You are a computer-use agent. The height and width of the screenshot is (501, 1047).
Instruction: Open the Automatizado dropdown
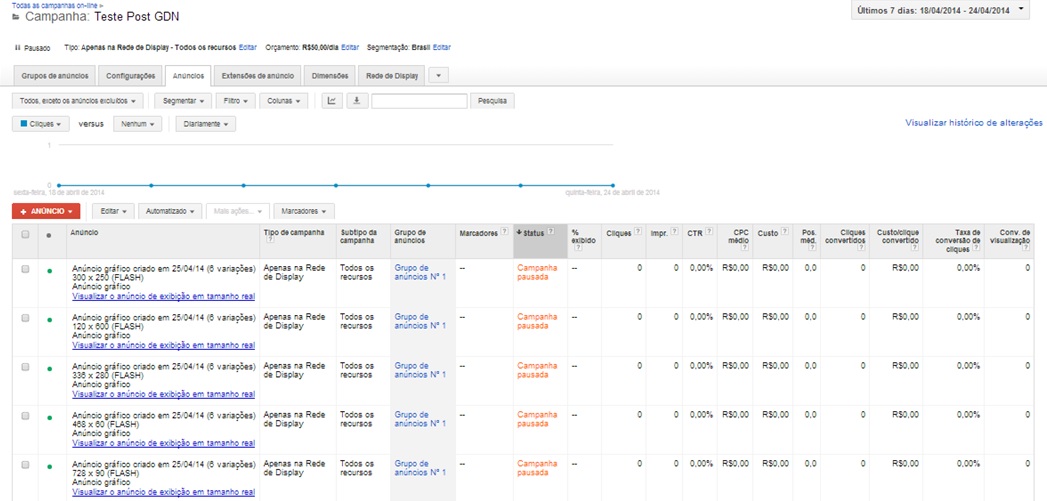170,211
